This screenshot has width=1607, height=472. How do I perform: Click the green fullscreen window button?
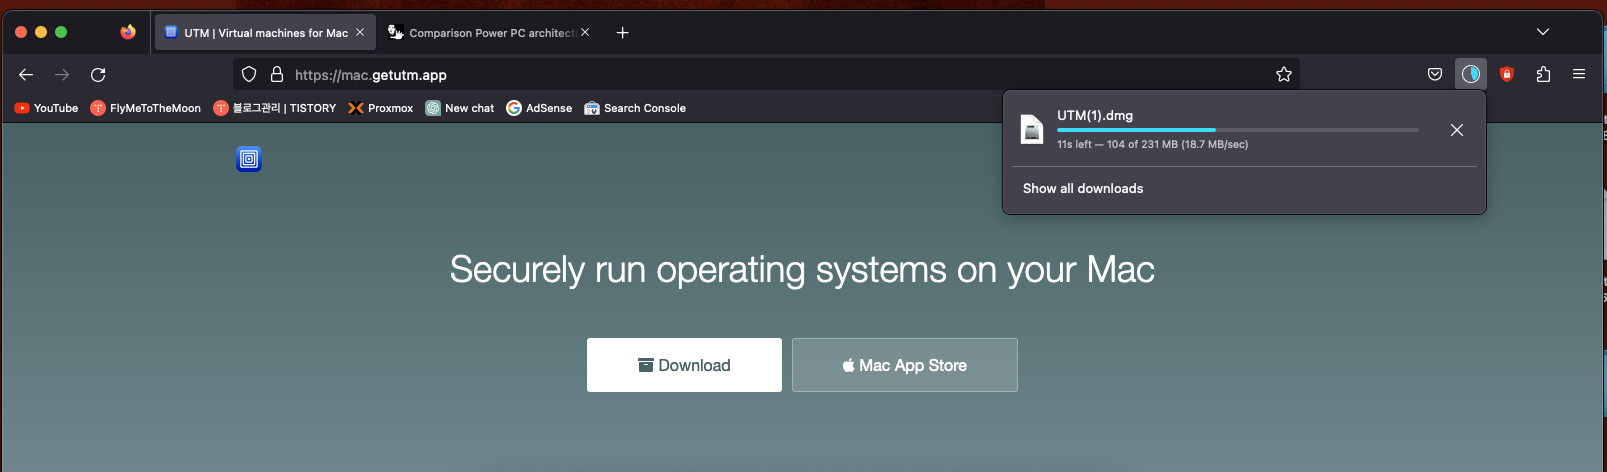pos(61,32)
